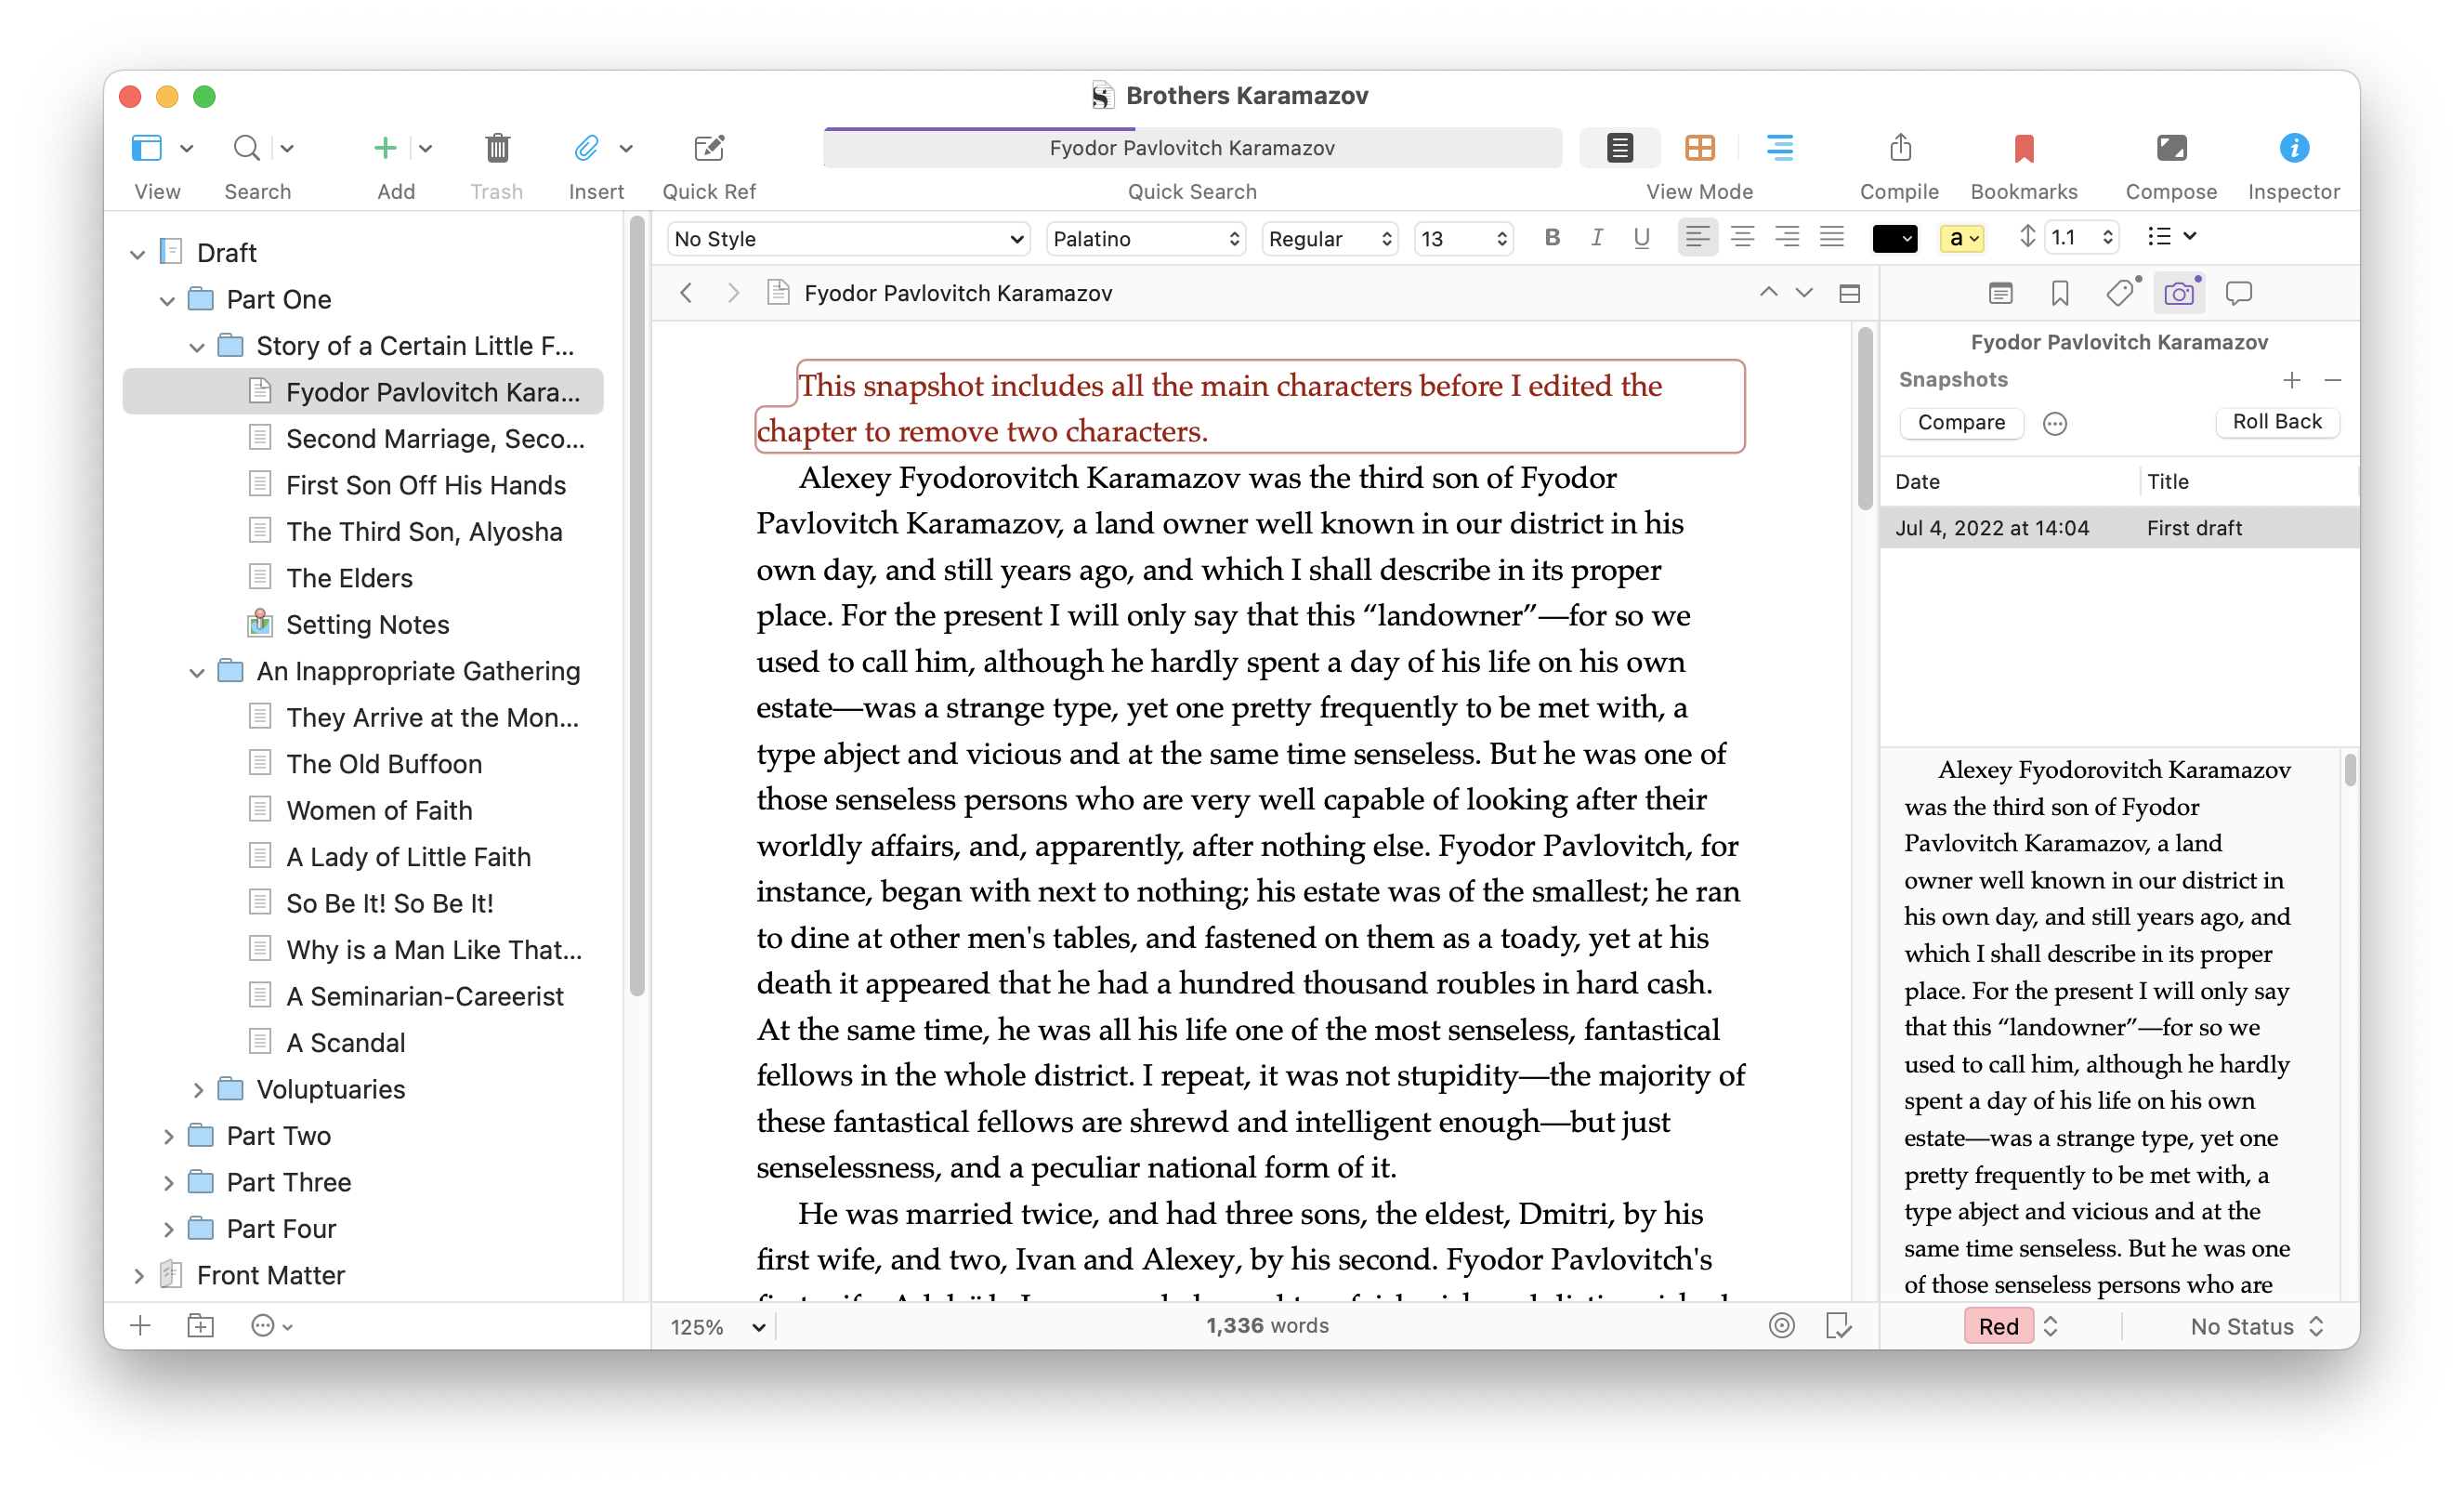Select The Elders document in binder
The width and height of the screenshot is (2464, 1487).
coord(349,578)
